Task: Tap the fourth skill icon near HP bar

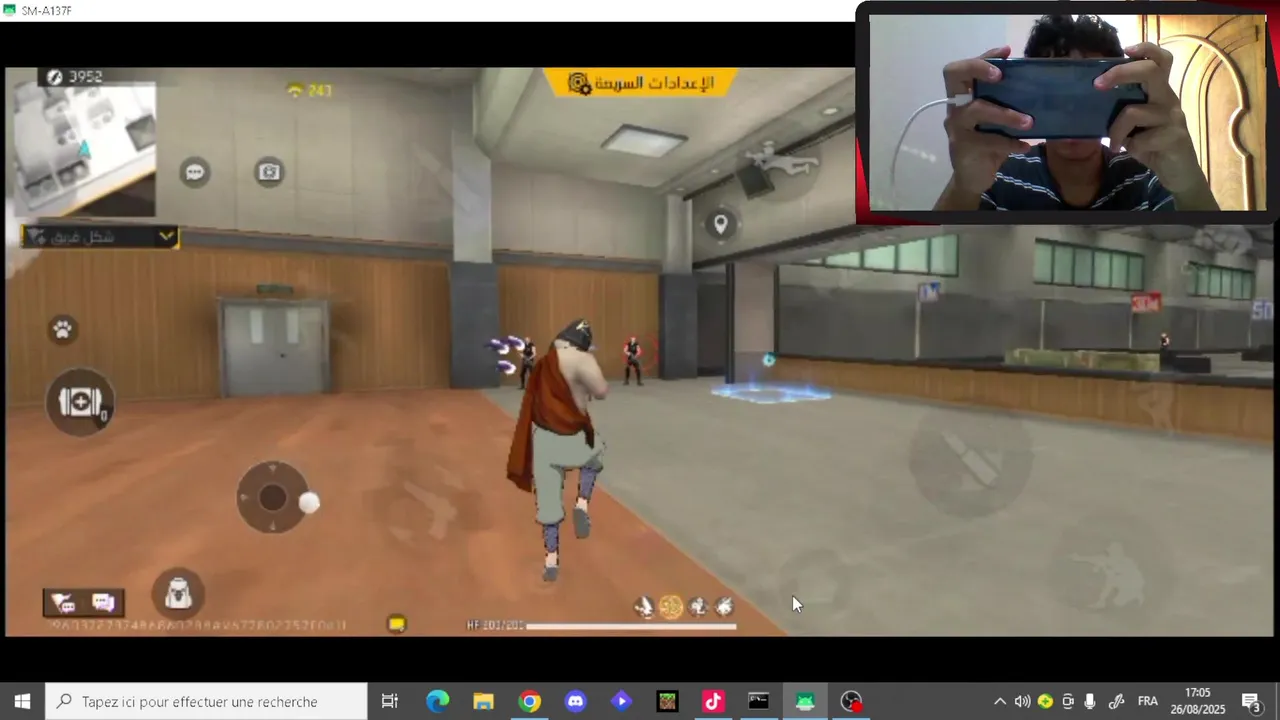Action: [x=724, y=606]
